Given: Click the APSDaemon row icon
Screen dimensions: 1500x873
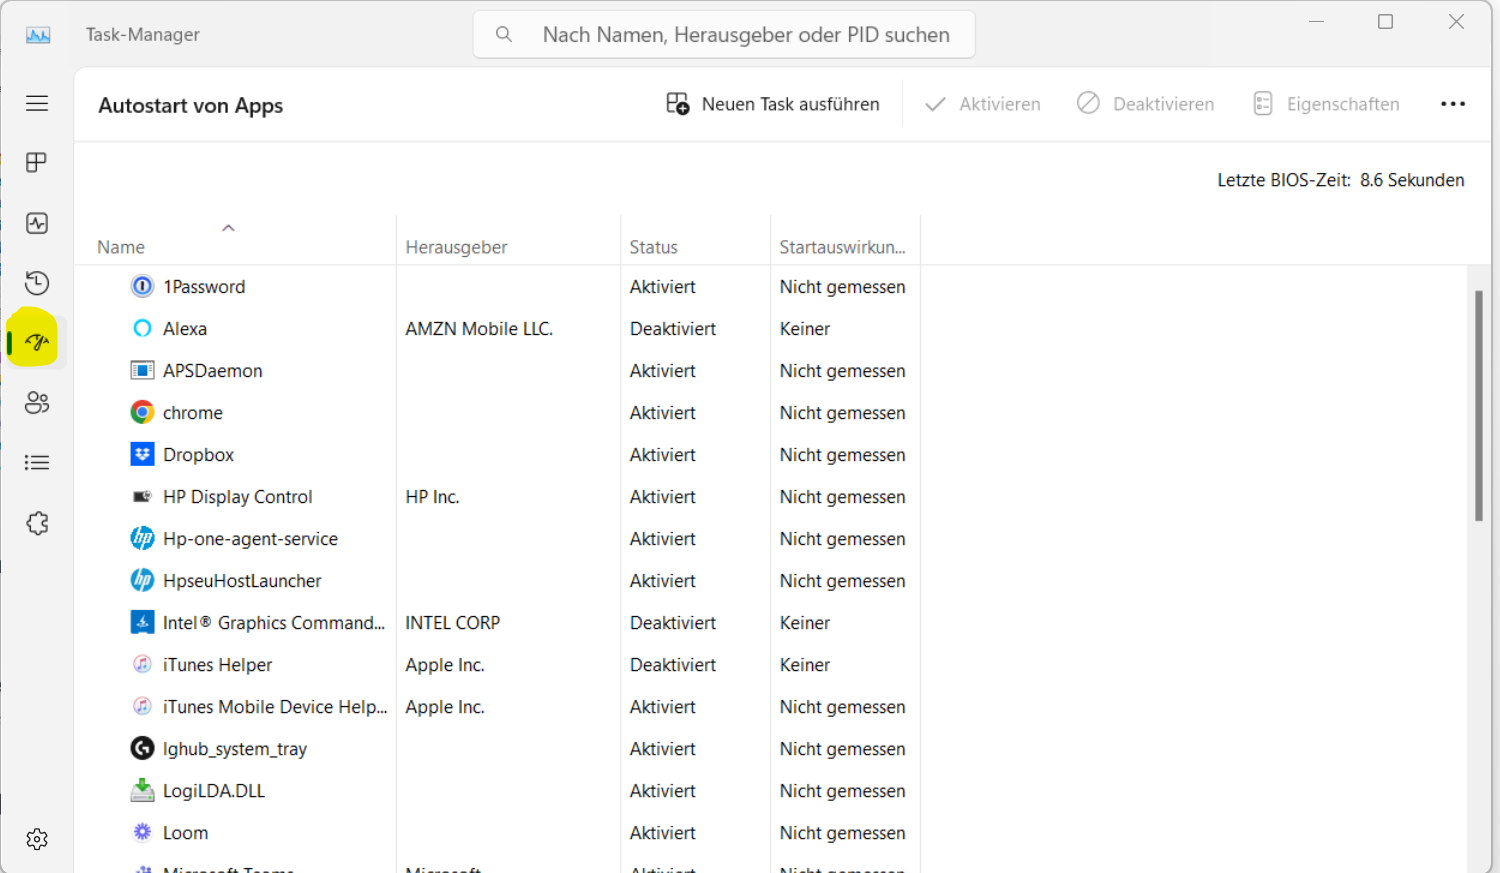Looking at the screenshot, I should (x=143, y=371).
